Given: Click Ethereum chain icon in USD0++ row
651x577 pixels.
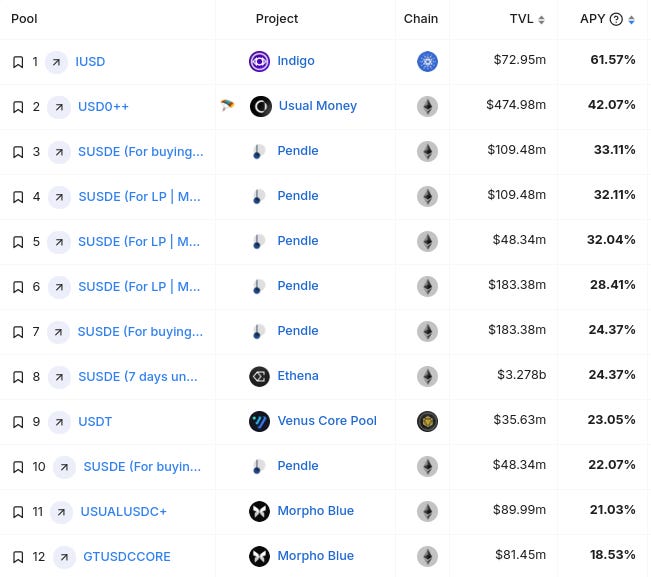Looking at the screenshot, I should click(427, 106).
